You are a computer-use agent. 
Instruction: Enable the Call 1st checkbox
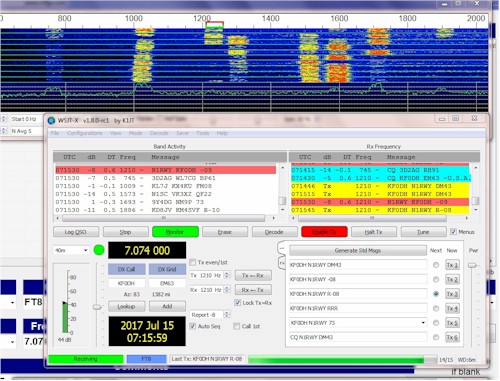(x=237, y=326)
